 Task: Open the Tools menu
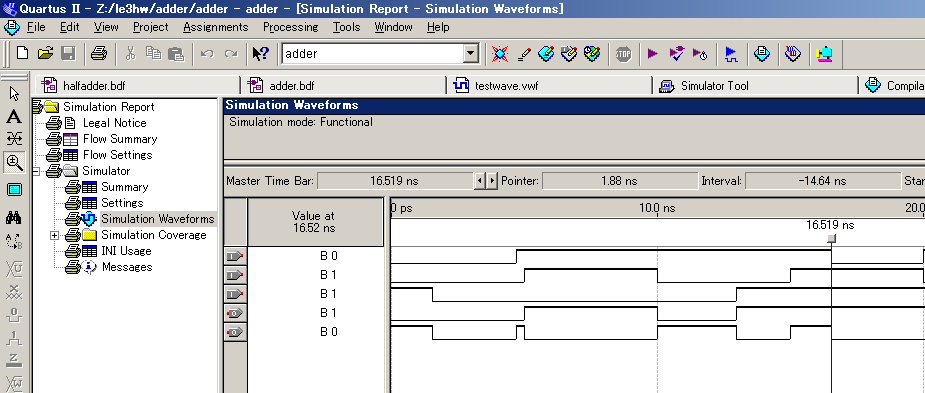[x=346, y=27]
